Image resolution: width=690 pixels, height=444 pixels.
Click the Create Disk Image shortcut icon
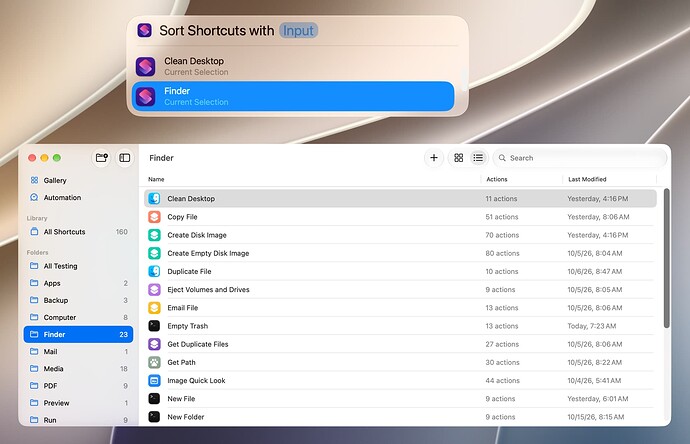point(154,235)
